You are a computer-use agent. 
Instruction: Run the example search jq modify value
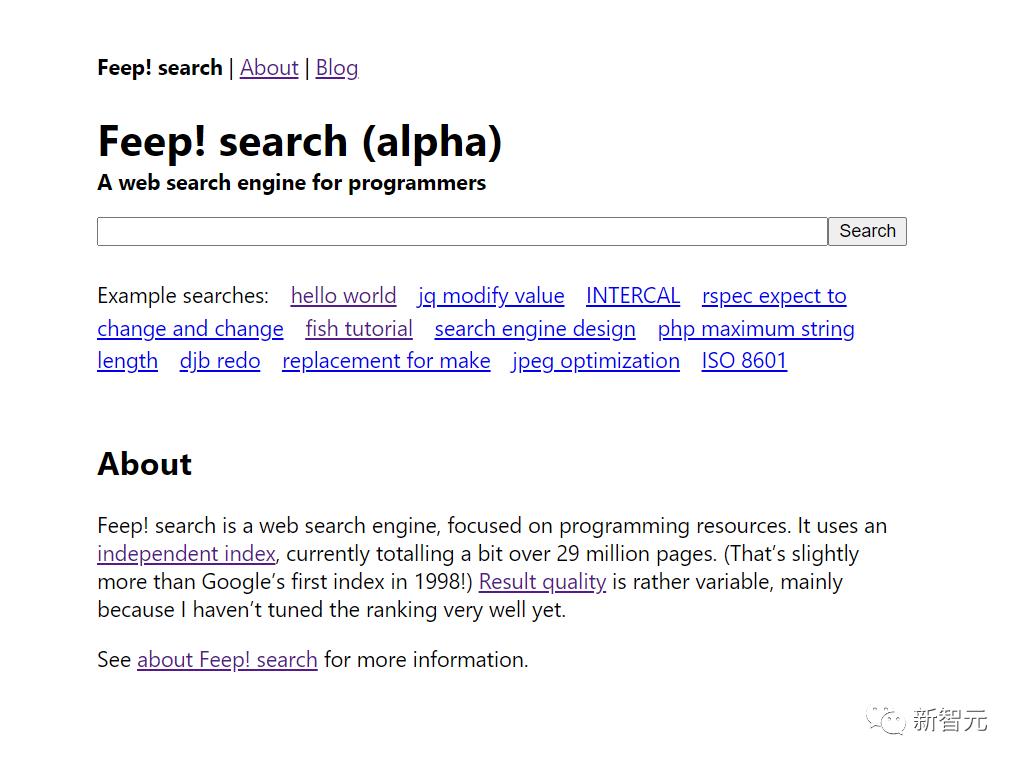tap(490, 296)
